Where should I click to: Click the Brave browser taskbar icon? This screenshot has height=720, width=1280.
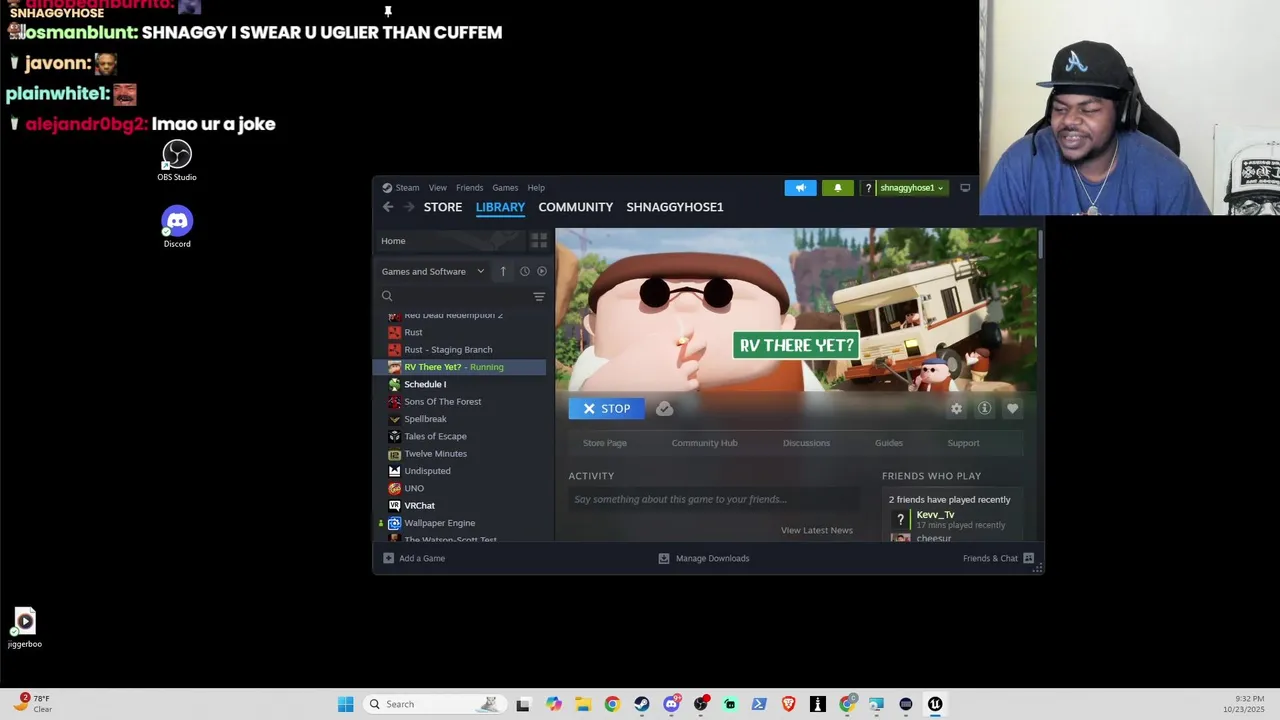pyautogui.click(x=788, y=704)
